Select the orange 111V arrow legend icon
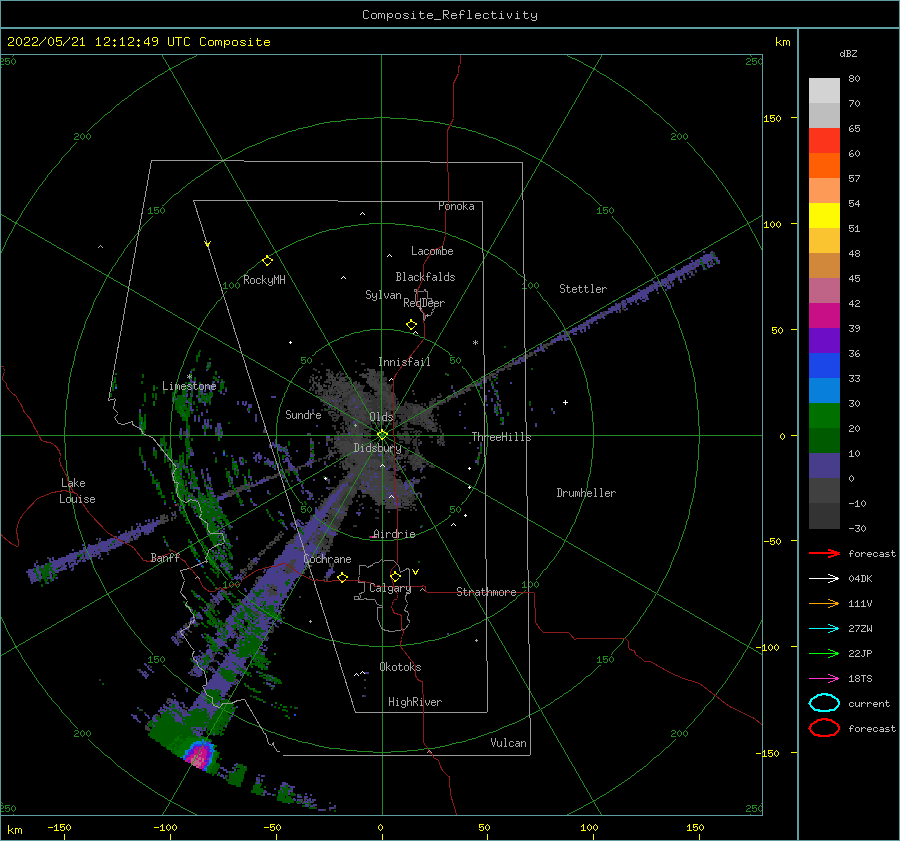 [824, 603]
